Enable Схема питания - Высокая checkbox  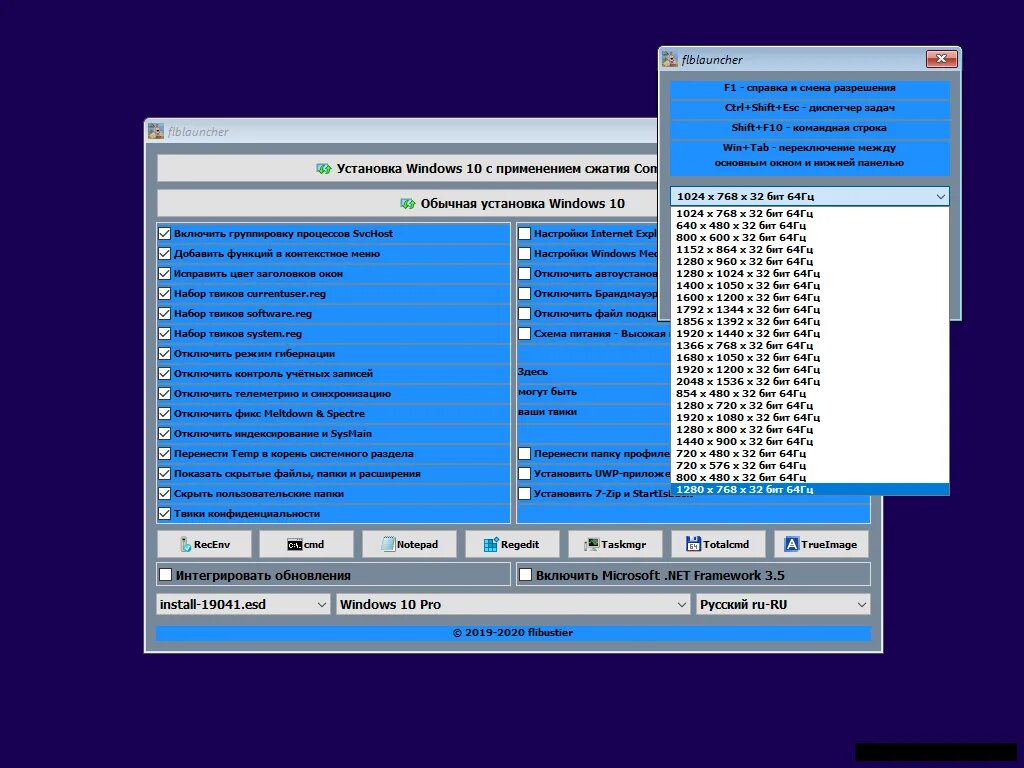524,334
